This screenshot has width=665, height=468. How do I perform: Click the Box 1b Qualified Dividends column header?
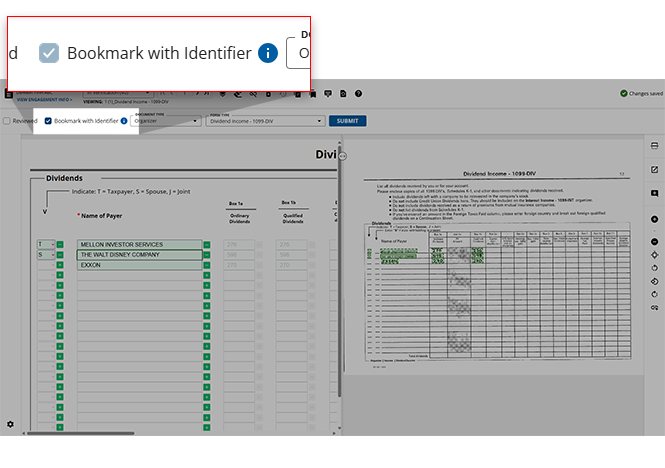click(x=293, y=212)
